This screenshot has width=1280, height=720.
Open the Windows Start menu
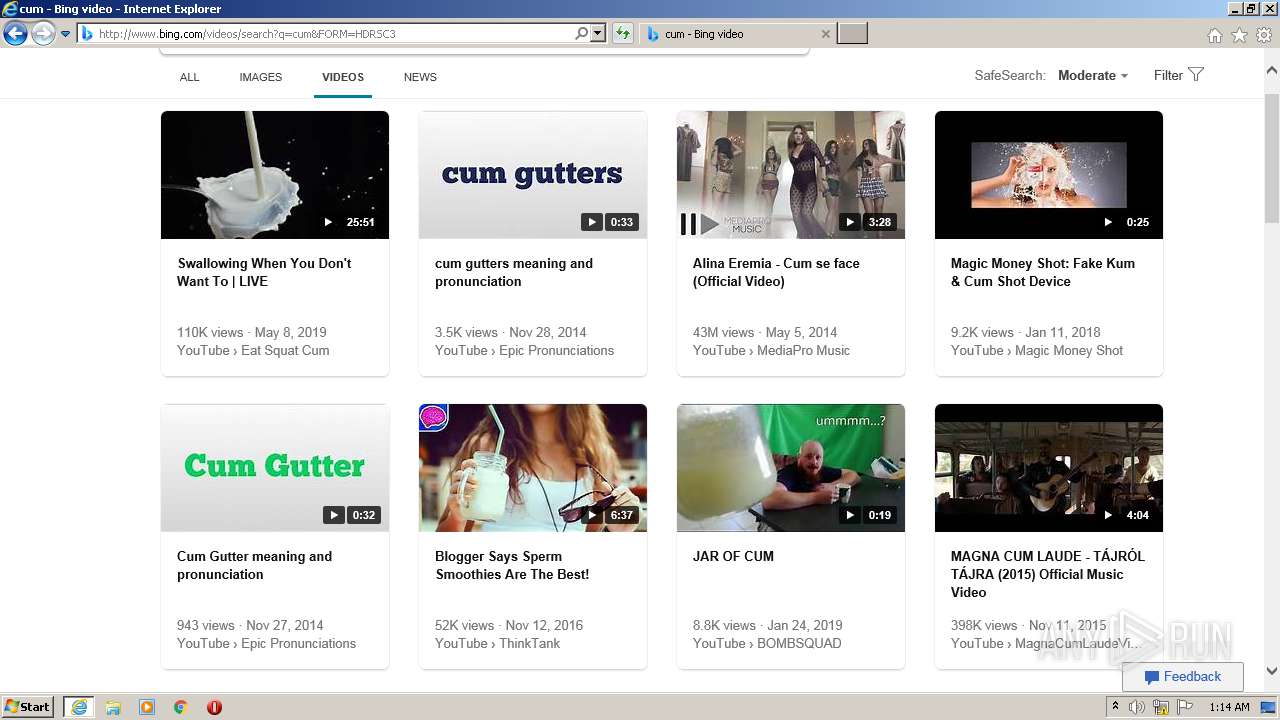click(x=27, y=707)
